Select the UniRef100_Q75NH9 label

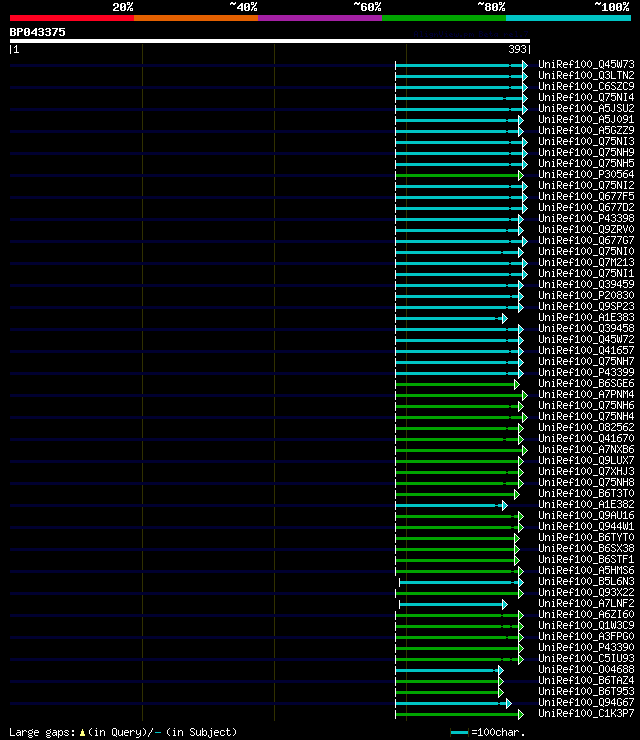click(586, 152)
